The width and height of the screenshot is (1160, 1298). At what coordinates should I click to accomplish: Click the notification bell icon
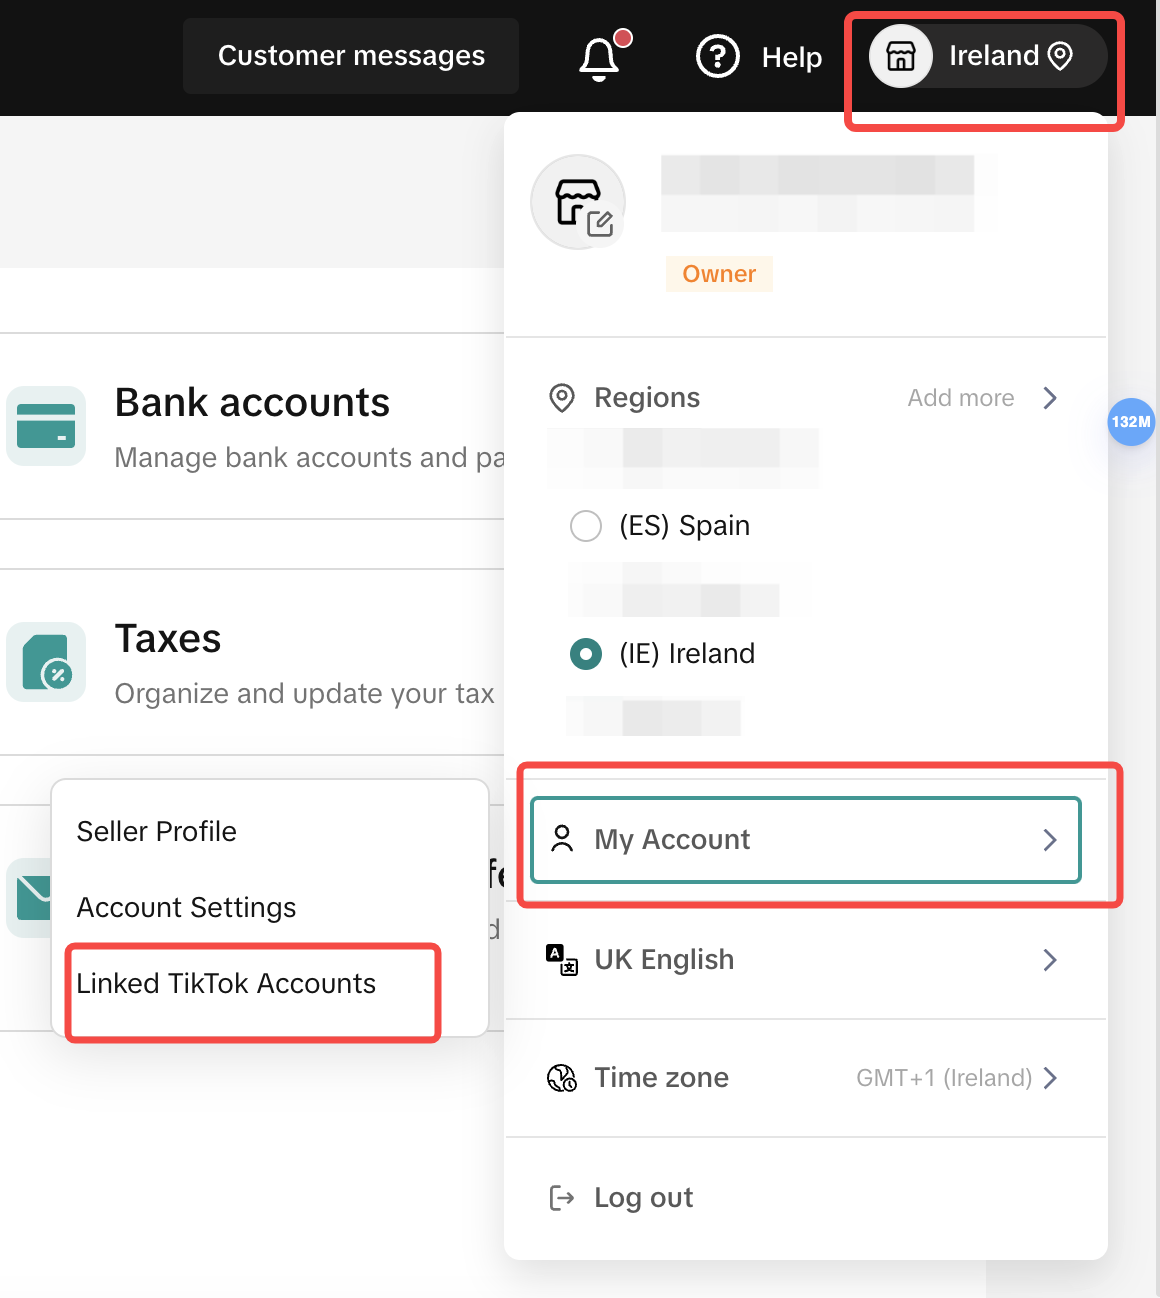point(599,58)
